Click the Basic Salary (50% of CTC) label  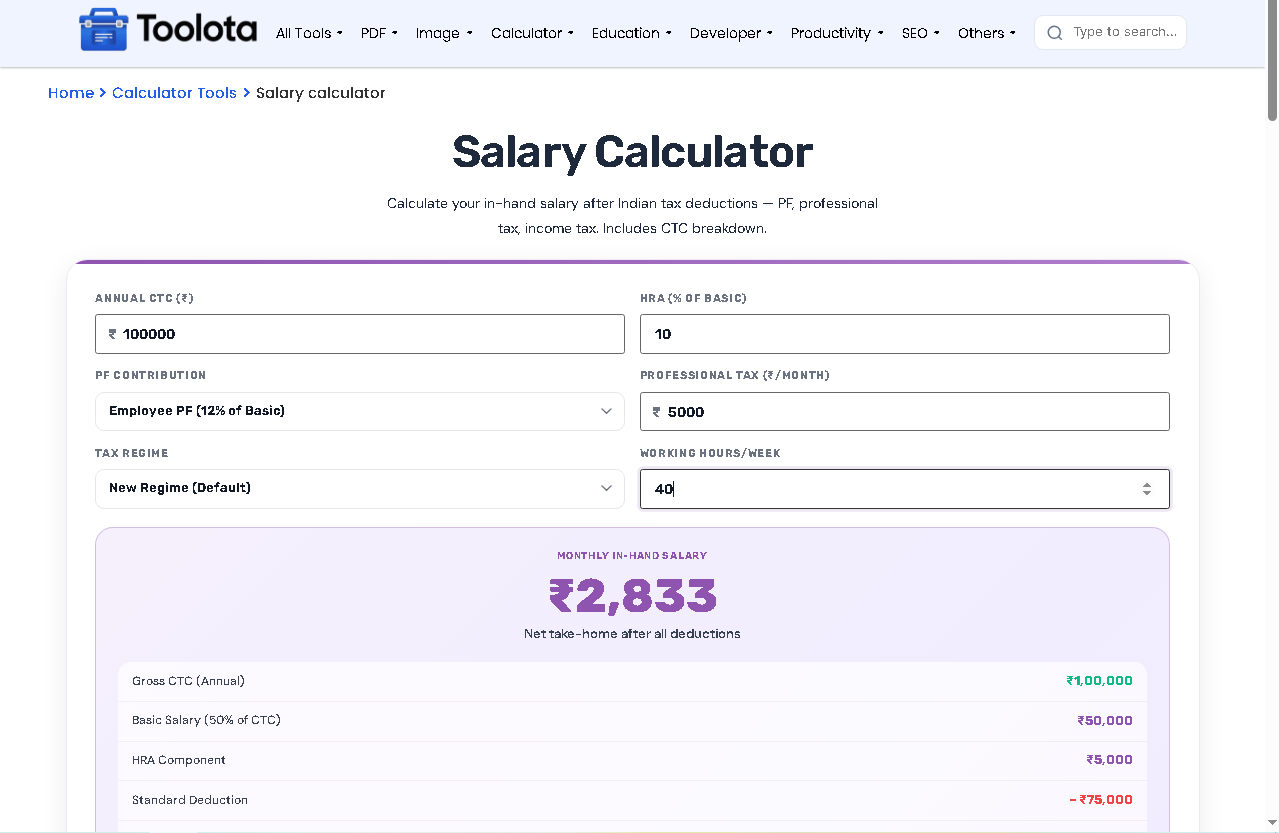pyautogui.click(x=206, y=720)
